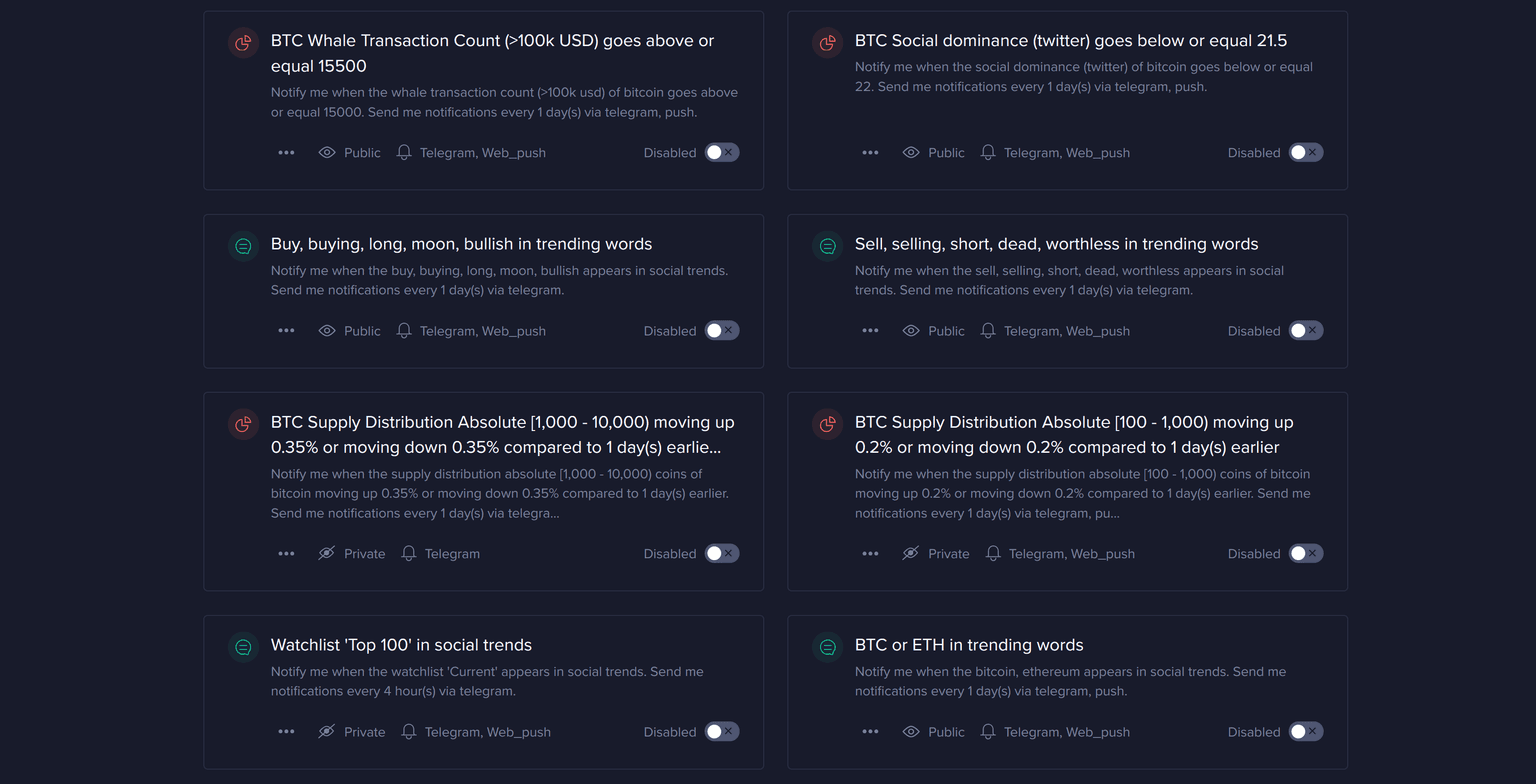
Task: Open the ellipsis menu on the Watchlist 'Top 100' card
Action: (x=286, y=732)
